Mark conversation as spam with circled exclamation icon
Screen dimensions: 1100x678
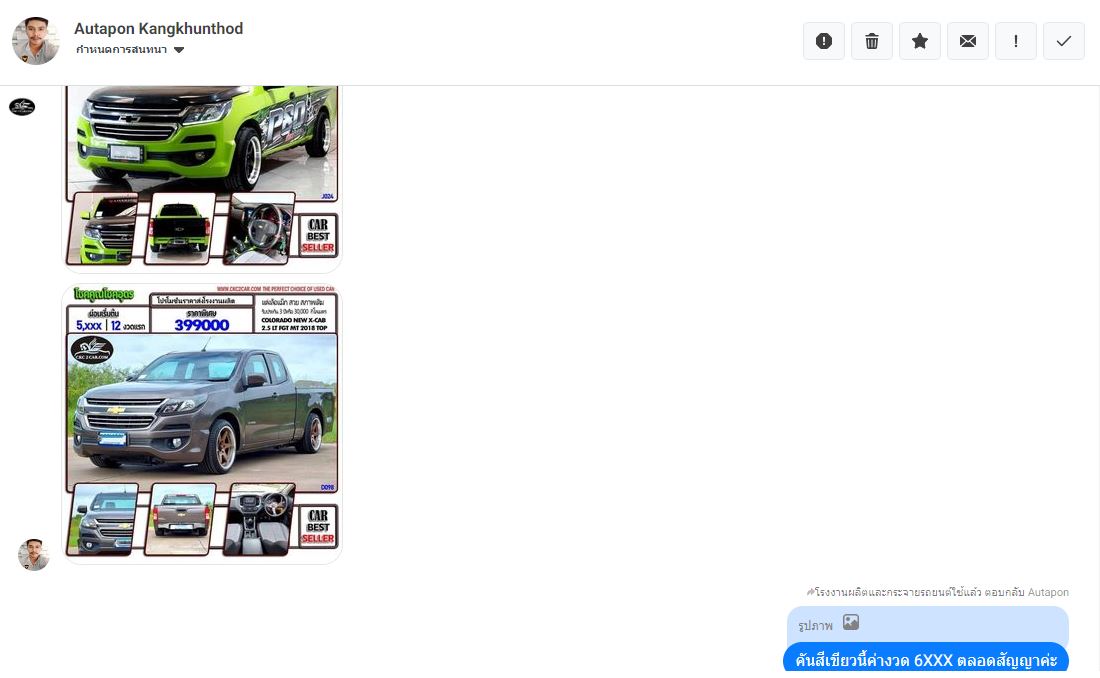824,41
